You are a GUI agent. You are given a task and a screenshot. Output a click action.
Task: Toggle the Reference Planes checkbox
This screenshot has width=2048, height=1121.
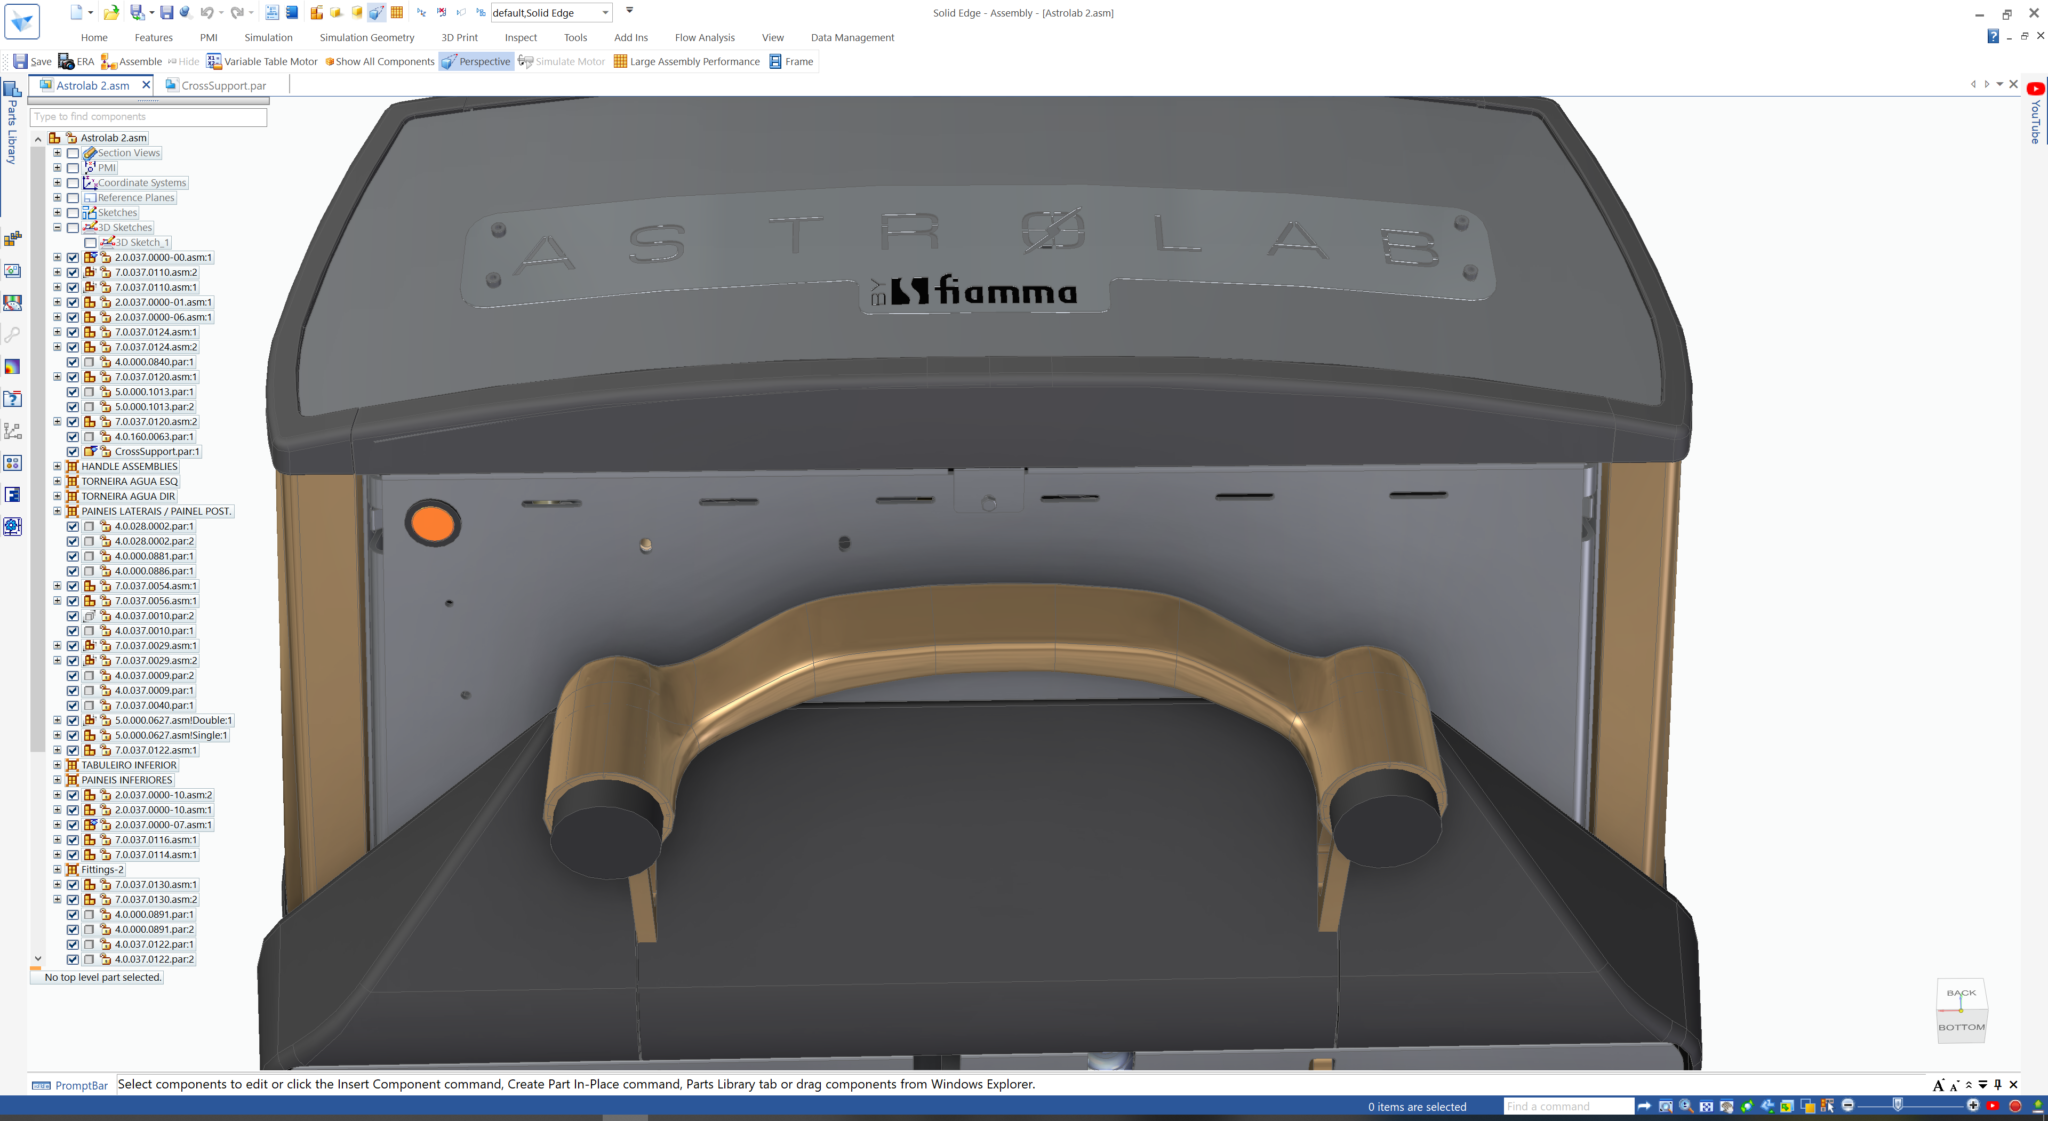(x=73, y=198)
